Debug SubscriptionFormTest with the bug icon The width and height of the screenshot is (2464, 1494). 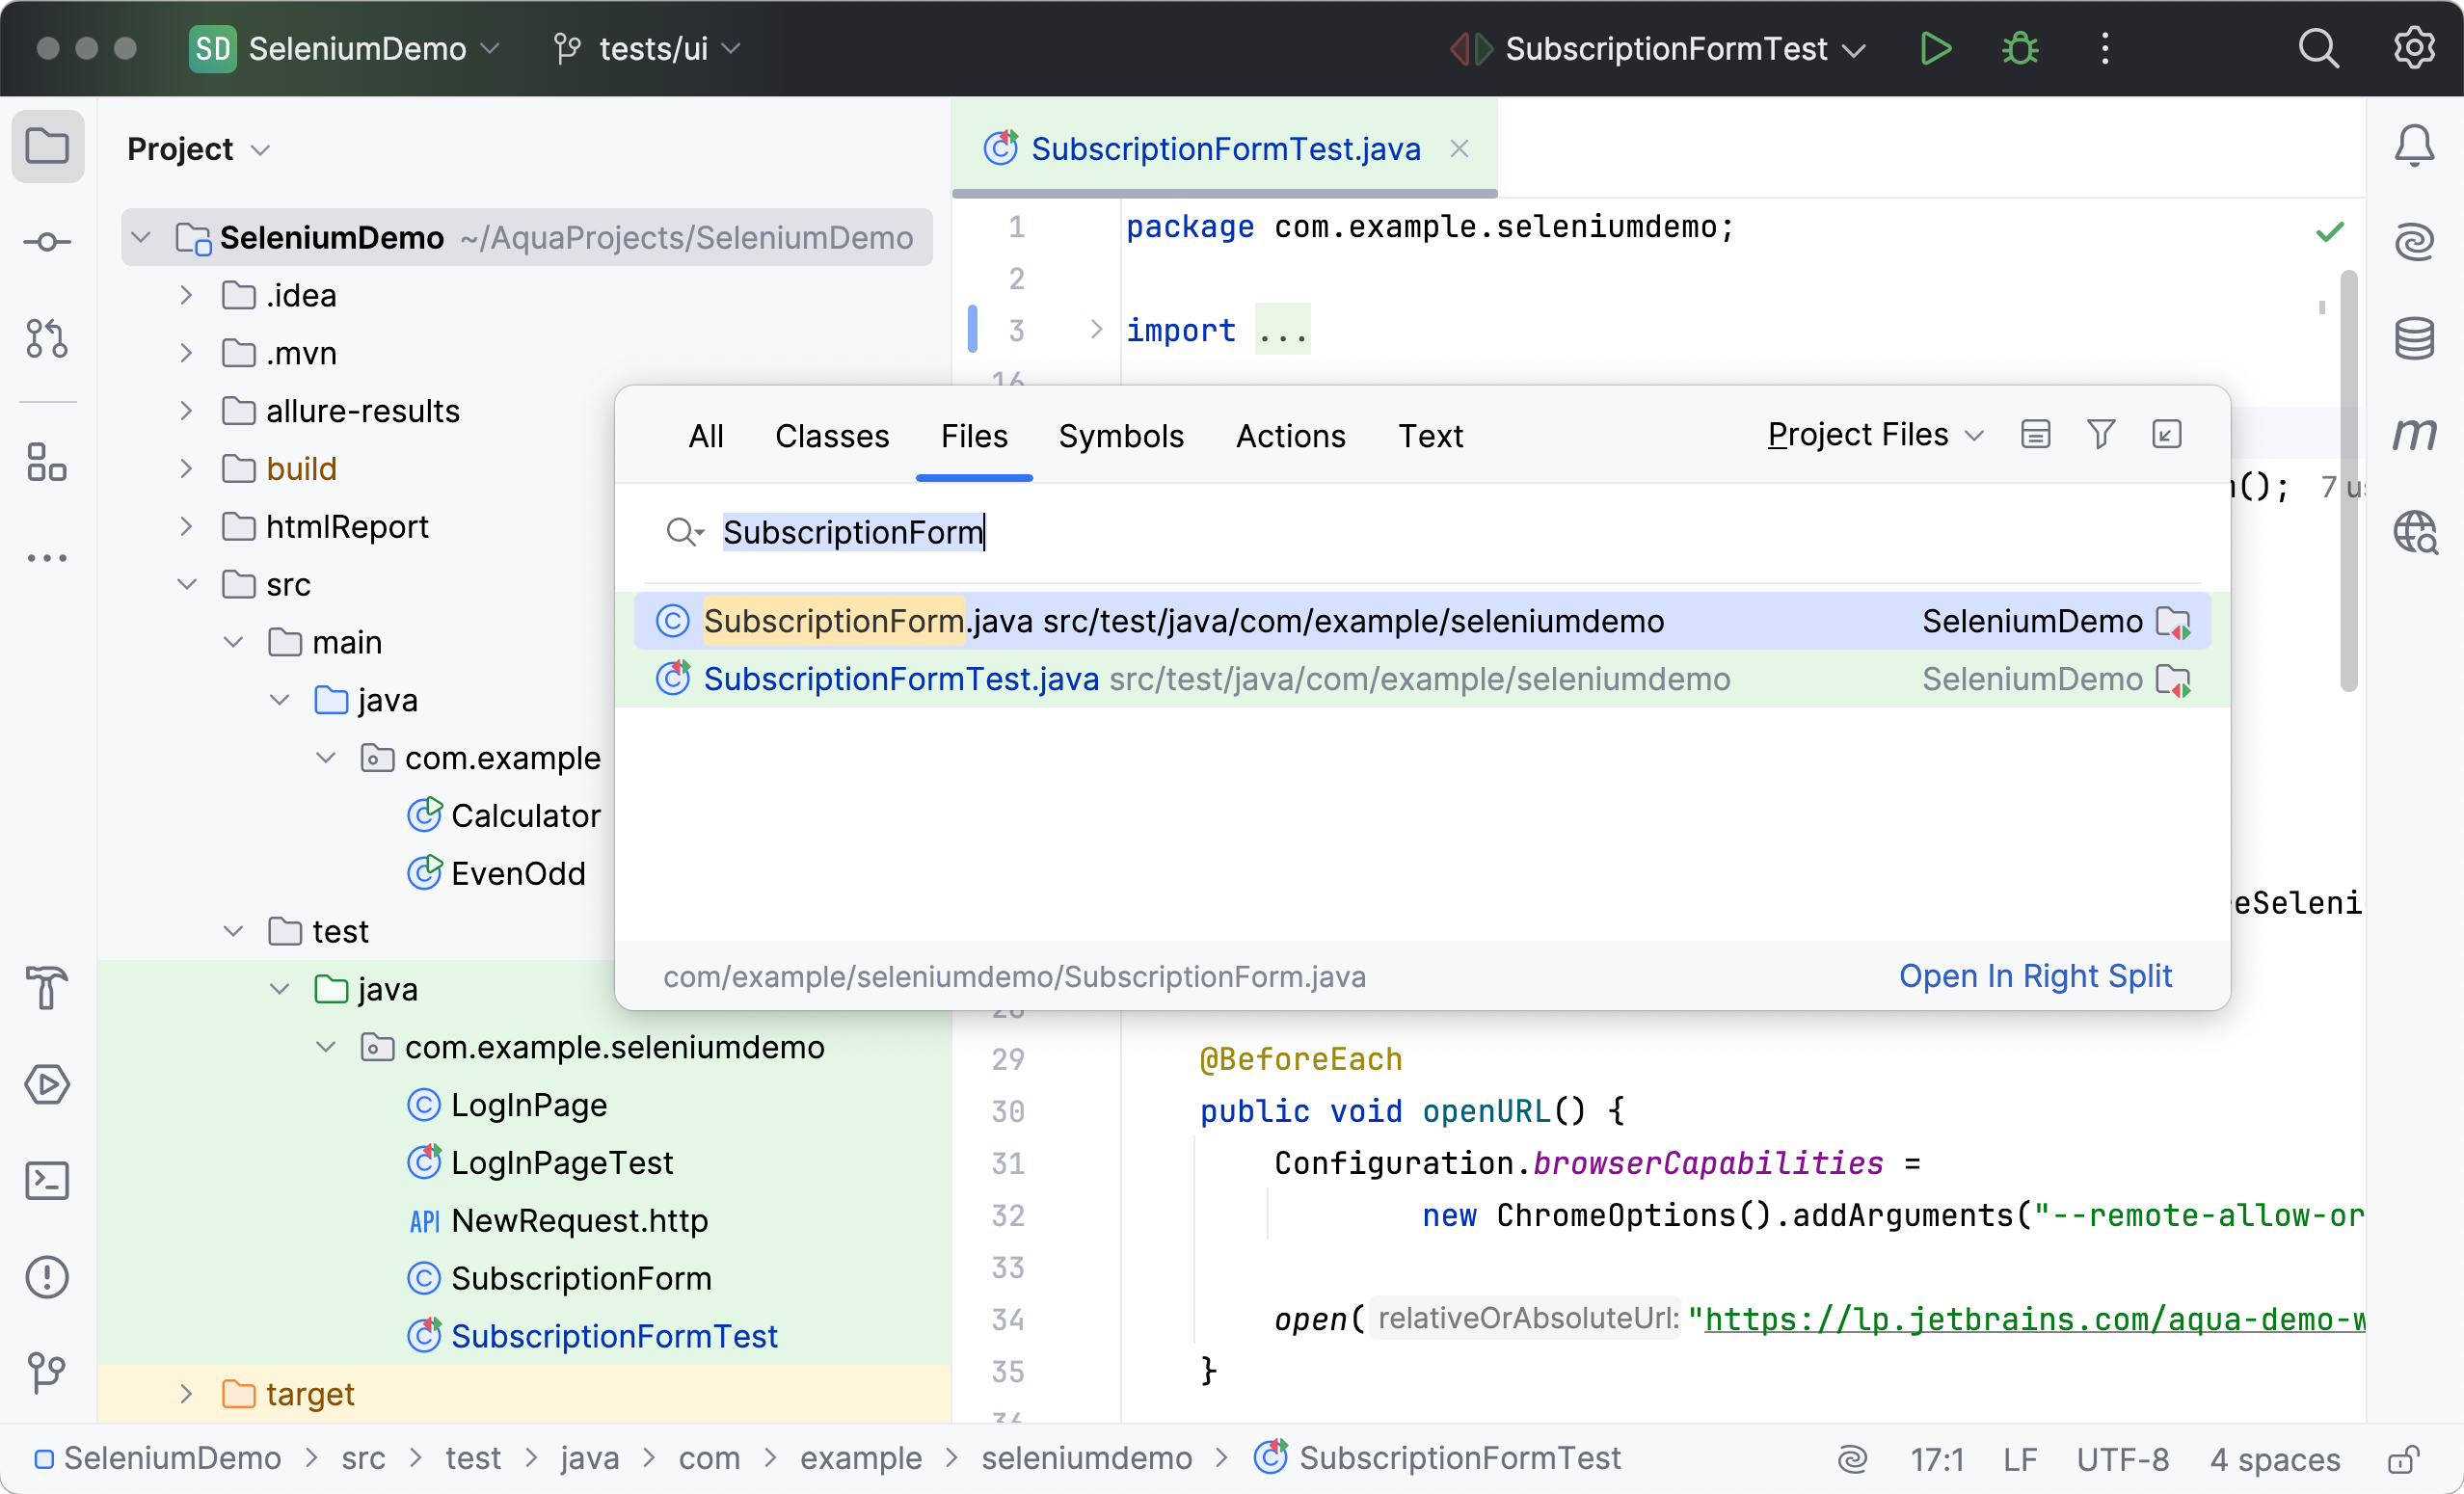2020,48
